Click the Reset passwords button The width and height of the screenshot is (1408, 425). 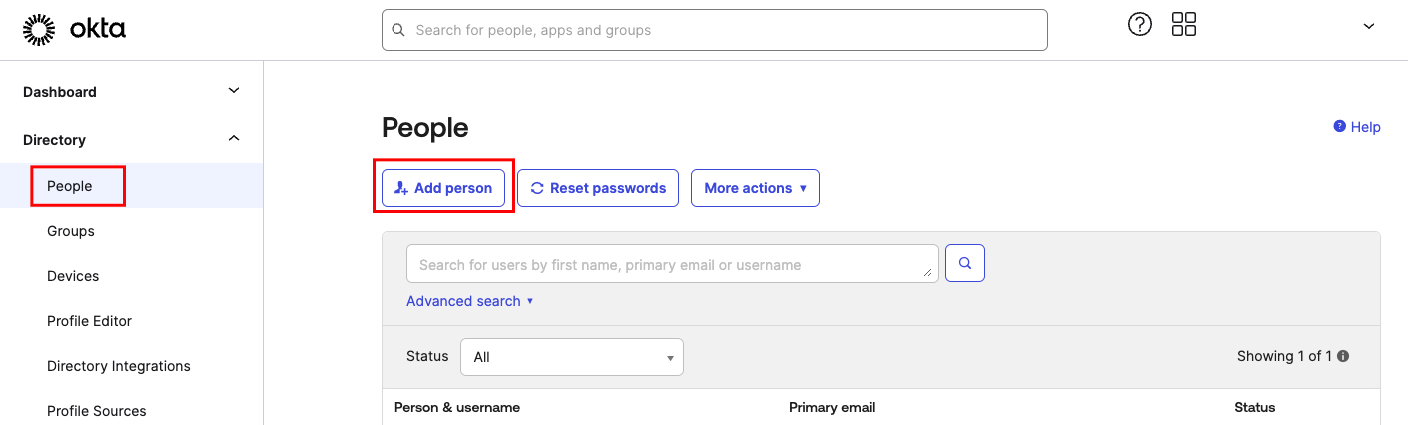pos(598,188)
